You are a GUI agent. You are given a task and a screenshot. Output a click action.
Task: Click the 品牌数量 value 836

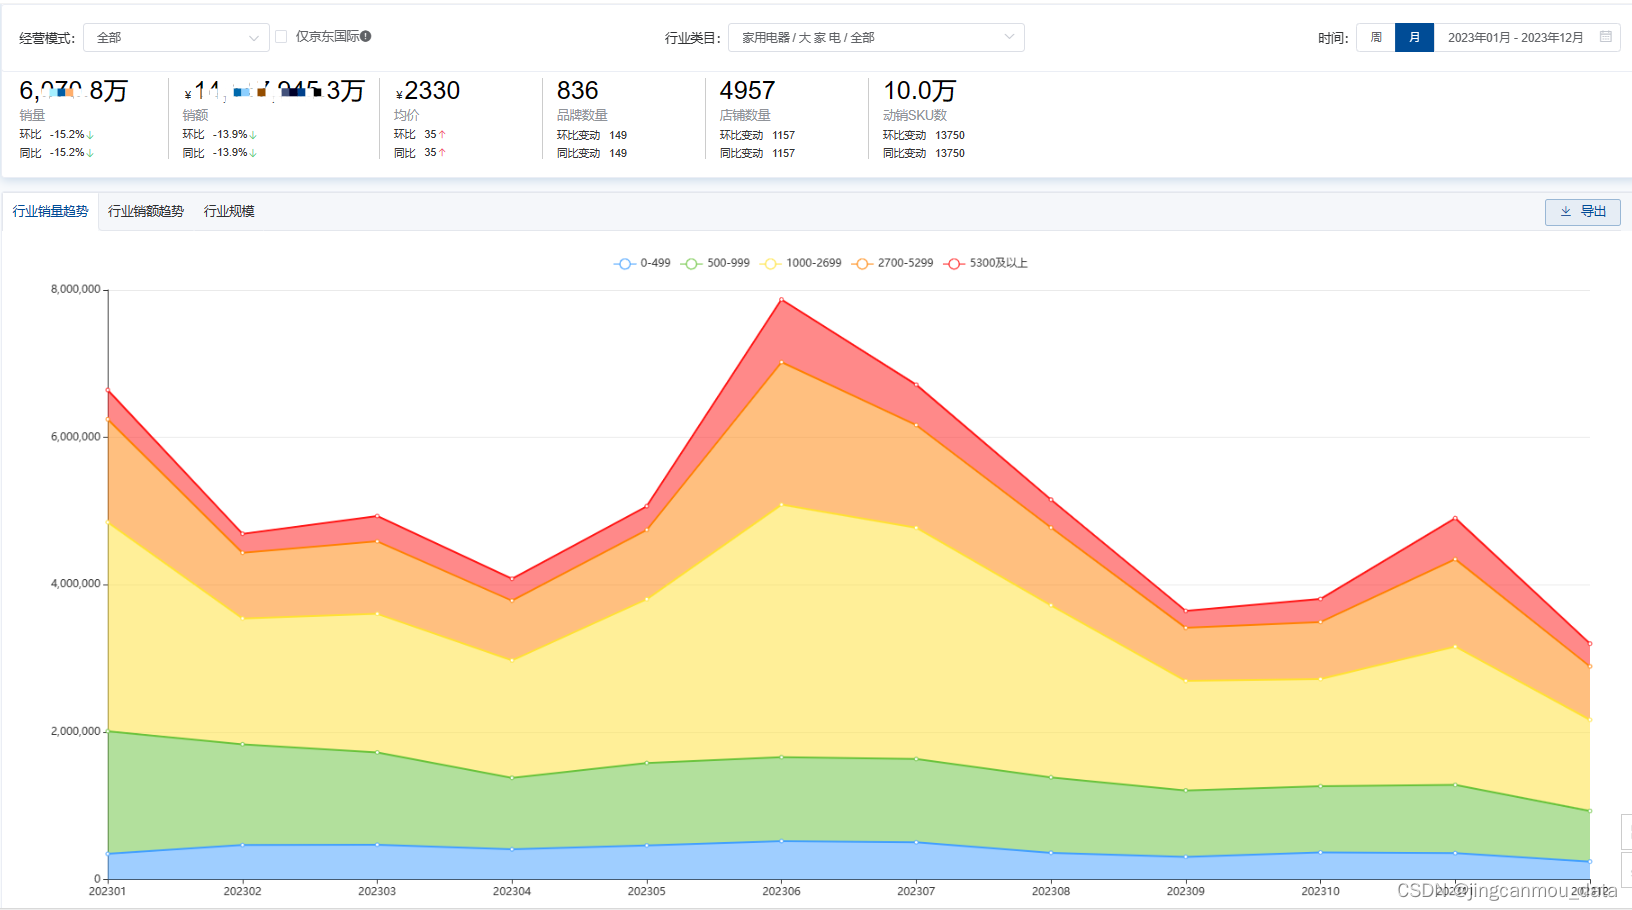point(577,91)
